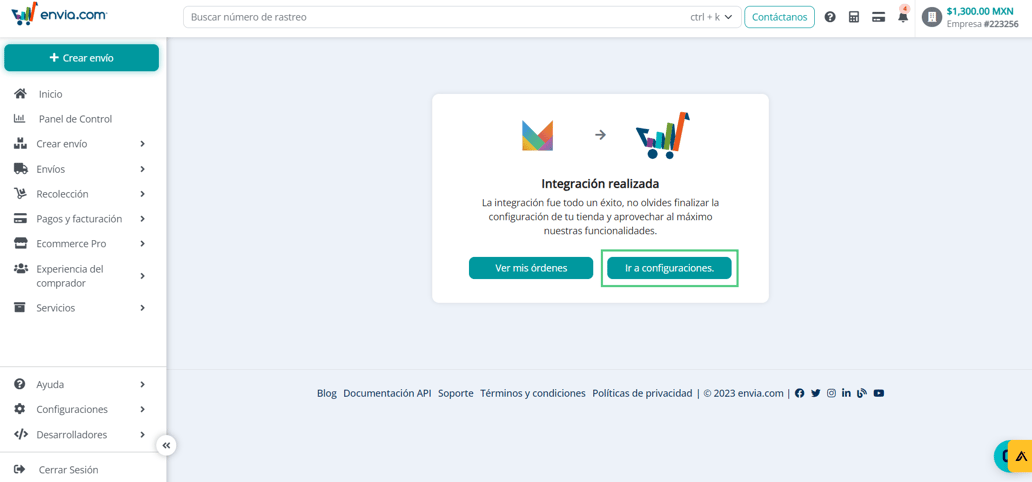
Task: Click the Inicio home icon
Action: (x=20, y=94)
